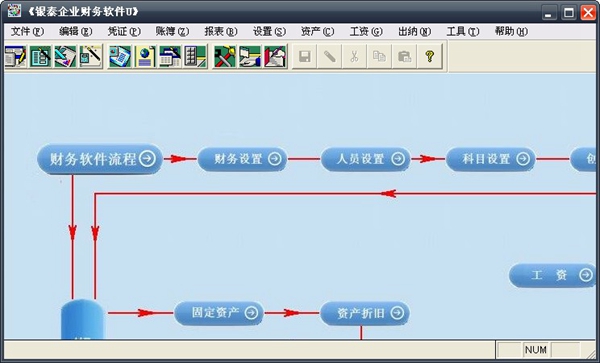The width and height of the screenshot is (600, 363).
Task: Click the application icon in the title bar
Action: point(14,11)
